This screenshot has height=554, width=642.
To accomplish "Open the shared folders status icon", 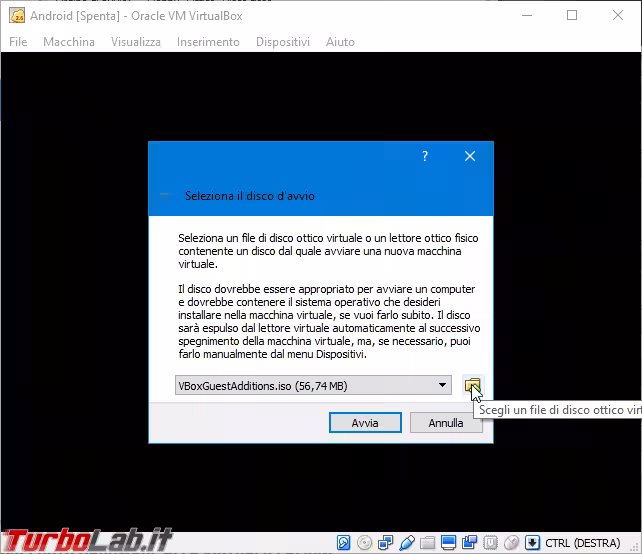I will click(x=427, y=543).
